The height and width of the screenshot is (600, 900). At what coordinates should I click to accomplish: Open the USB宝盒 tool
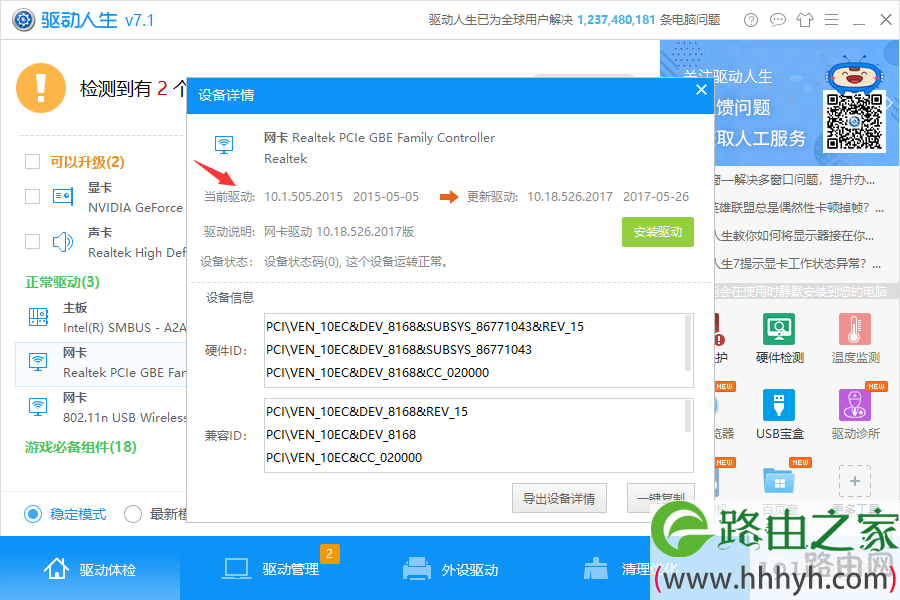click(779, 415)
